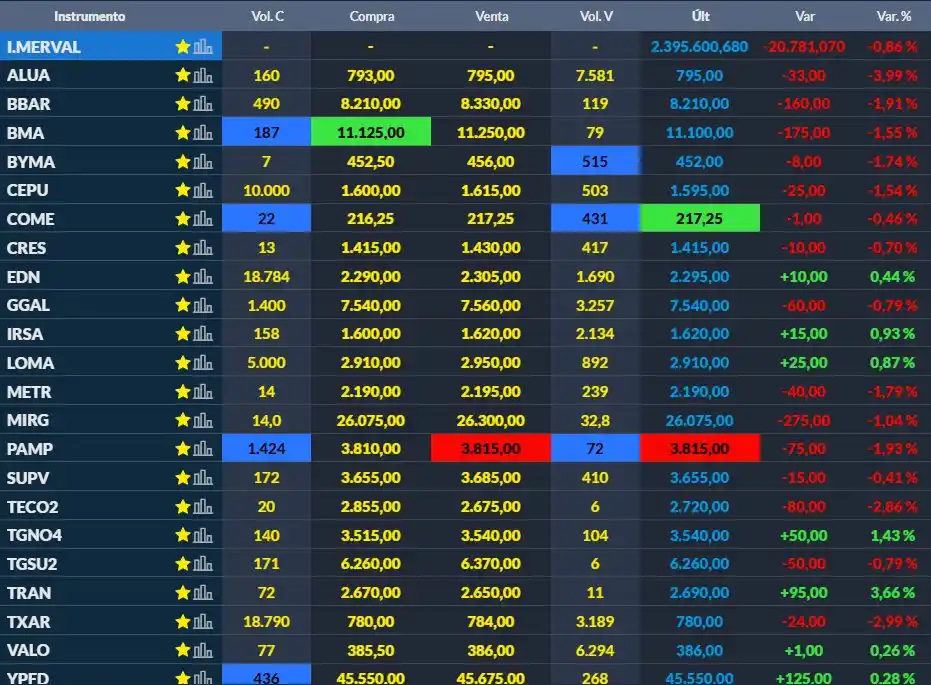The height and width of the screenshot is (685, 931).
Task: Toggle favorite star for EDN
Action: 183,277
